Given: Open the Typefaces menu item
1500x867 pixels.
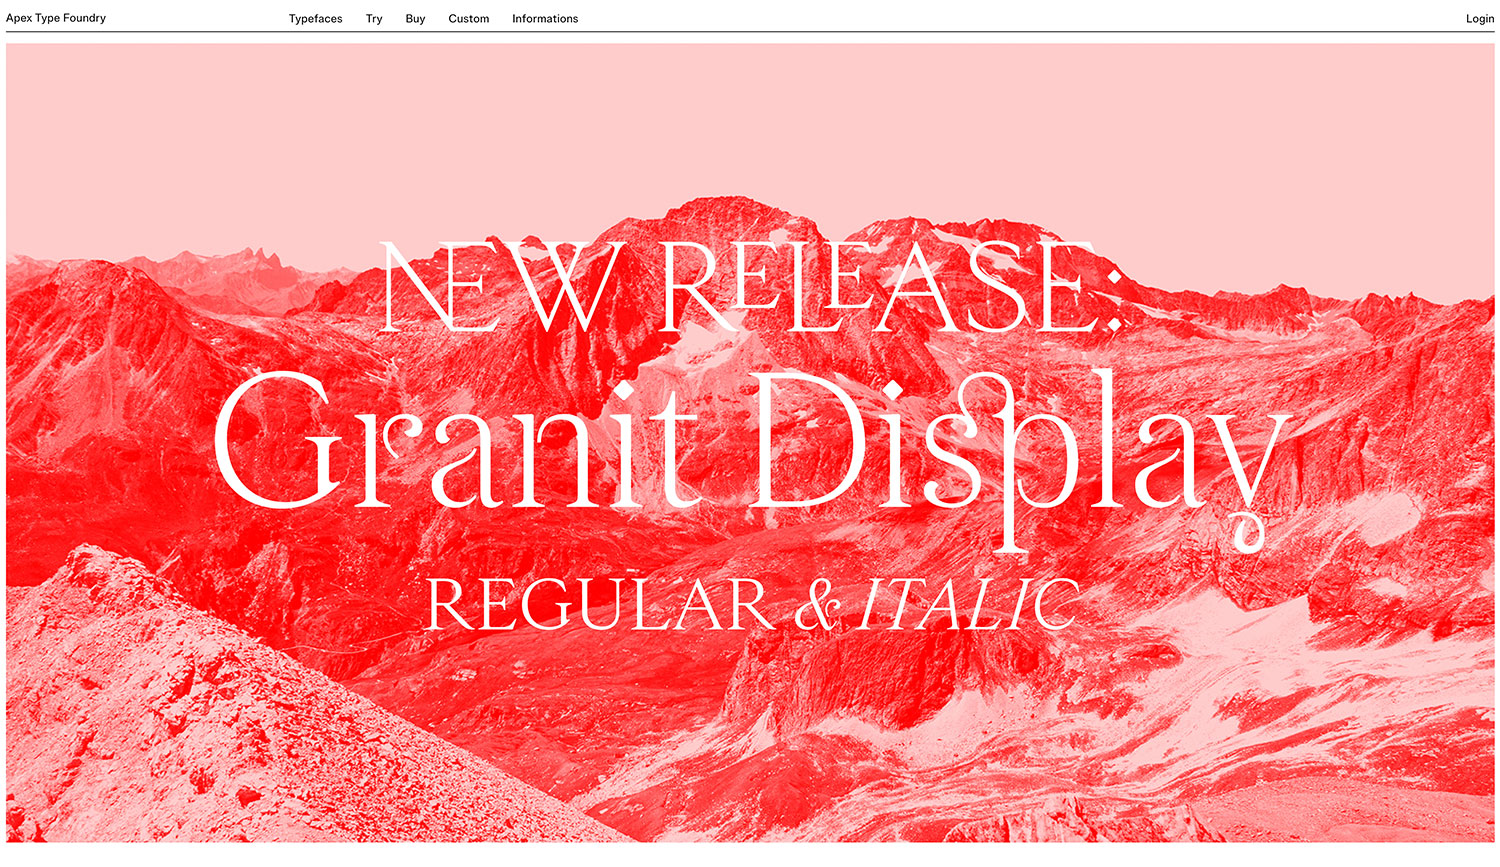Looking at the screenshot, I should pyautogui.click(x=315, y=19).
